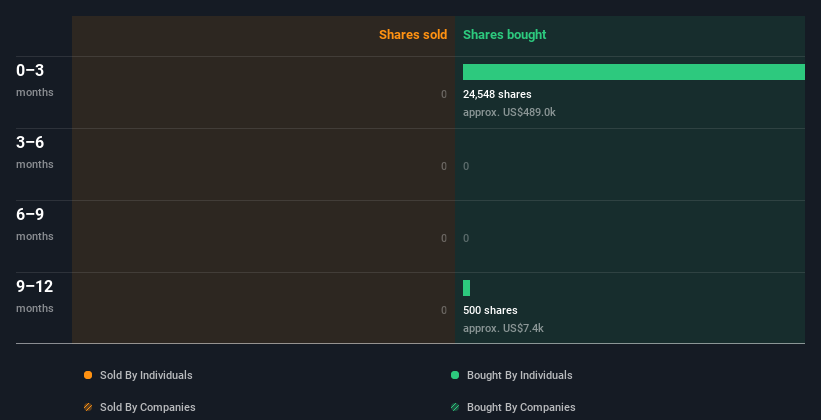The image size is (821, 420).
Task: Select the 3–6 months row label
Action: click(x=35, y=152)
